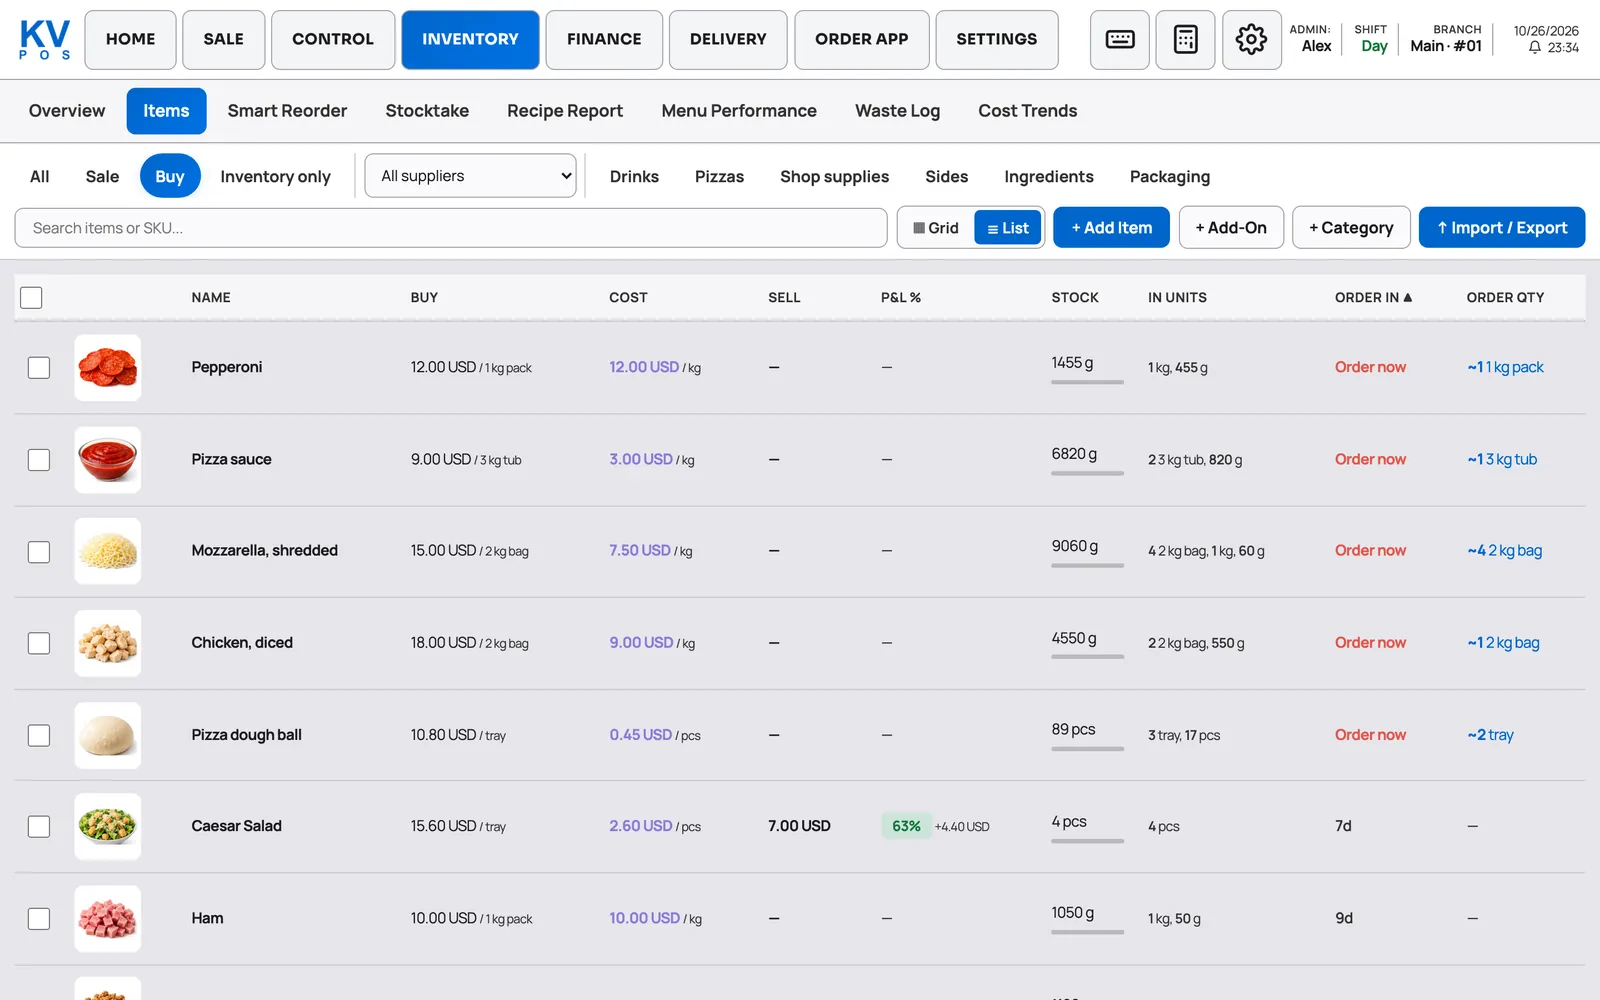Open the Ham product image
This screenshot has height=1000, width=1600.
point(108,918)
